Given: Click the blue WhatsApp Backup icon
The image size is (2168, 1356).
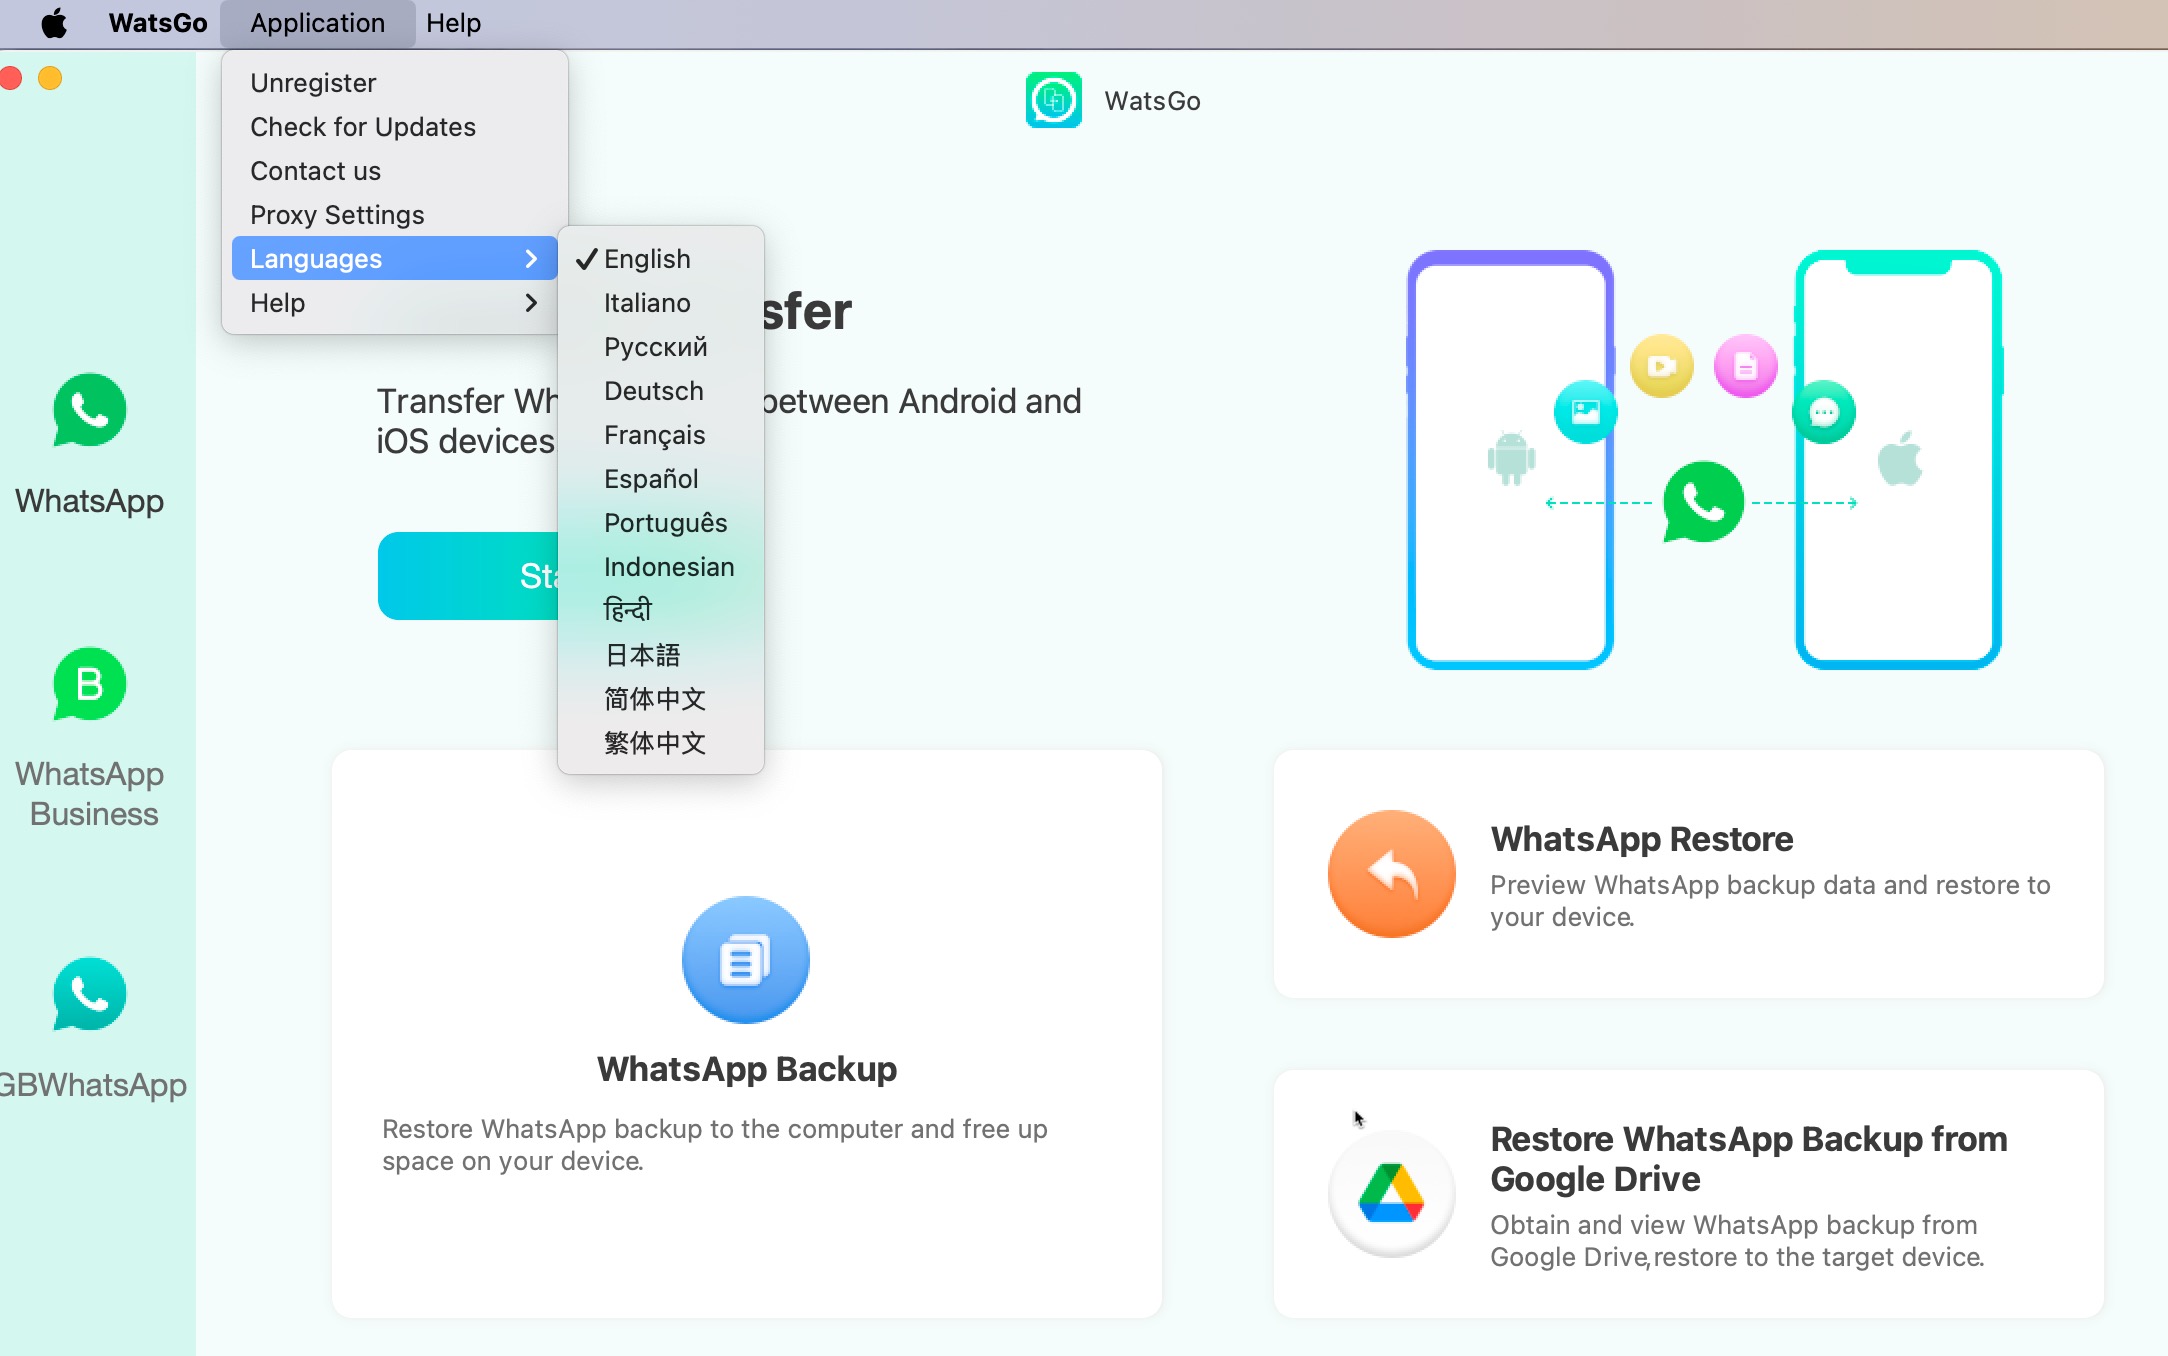Looking at the screenshot, I should click(x=745, y=959).
